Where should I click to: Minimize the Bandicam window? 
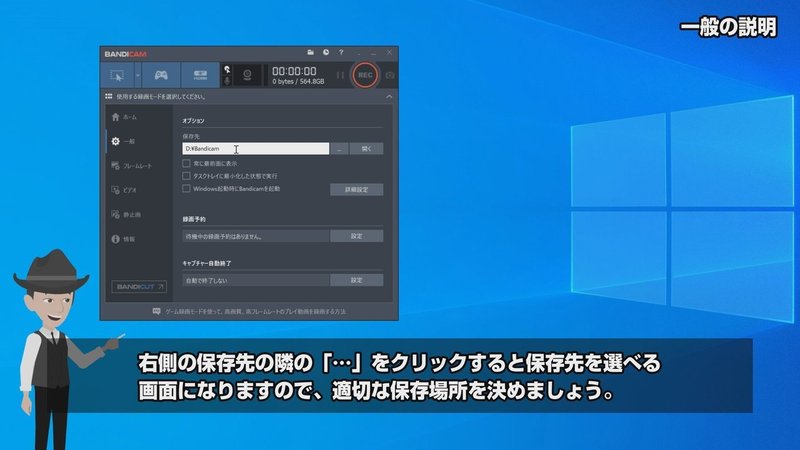[373, 53]
